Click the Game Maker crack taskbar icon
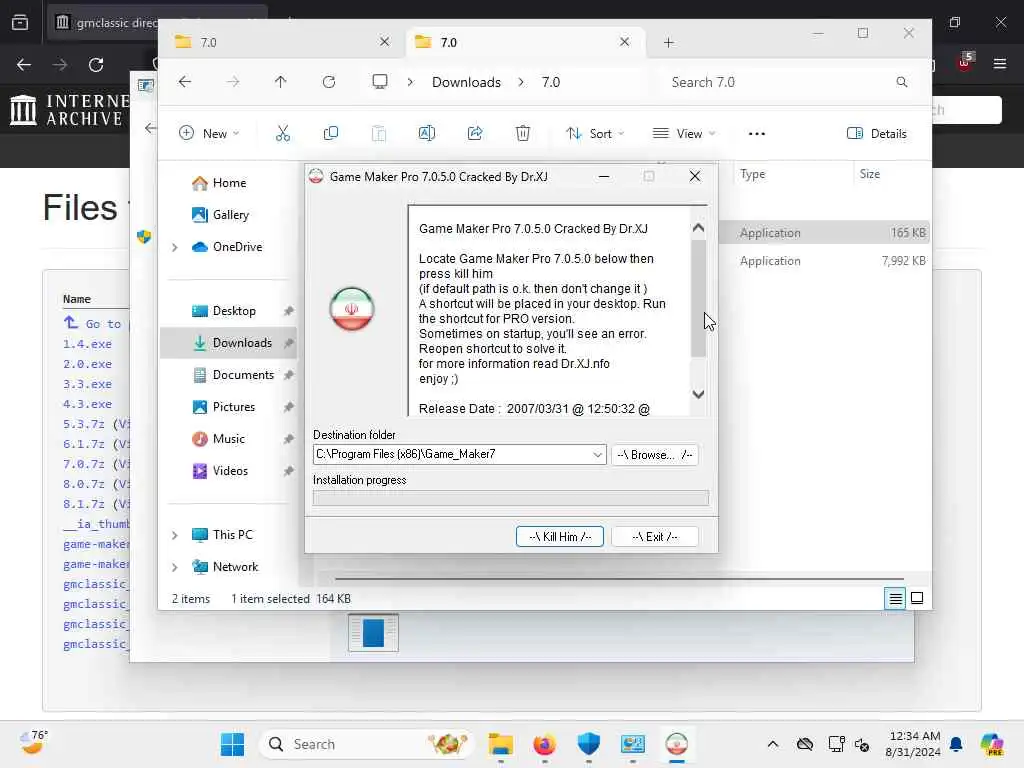 tap(677, 744)
